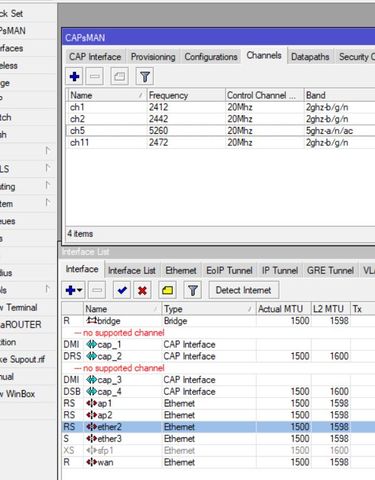Open the Configurations tab
The image size is (375, 480).
click(x=211, y=57)
